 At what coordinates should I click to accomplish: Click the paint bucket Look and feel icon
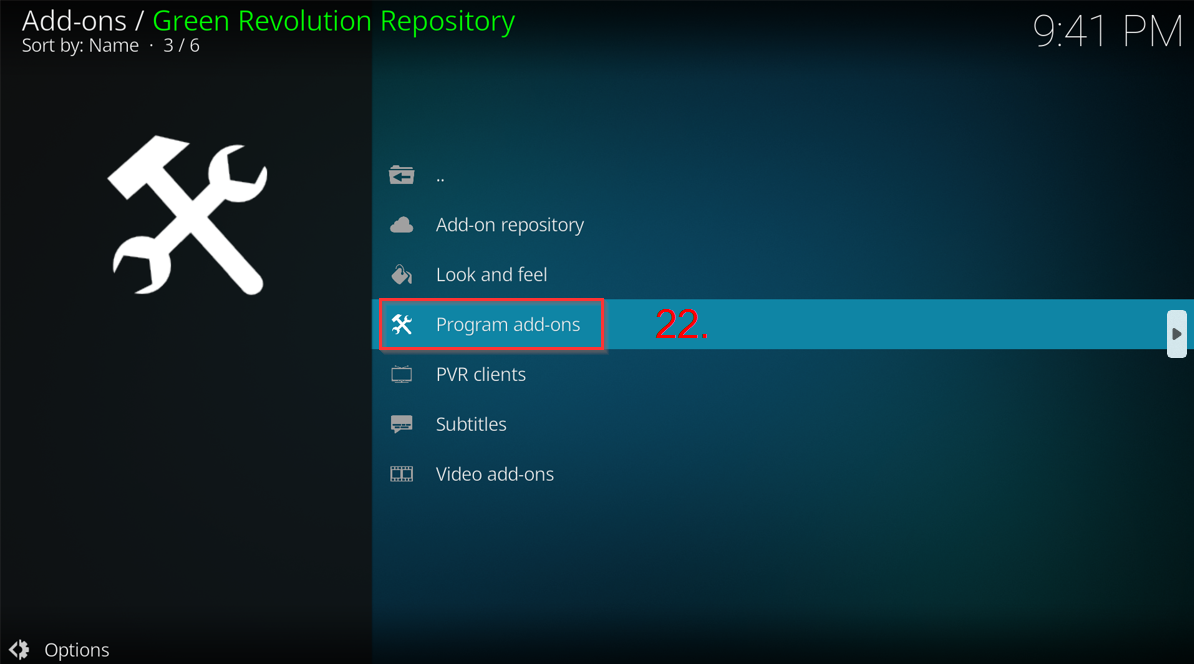401,274
